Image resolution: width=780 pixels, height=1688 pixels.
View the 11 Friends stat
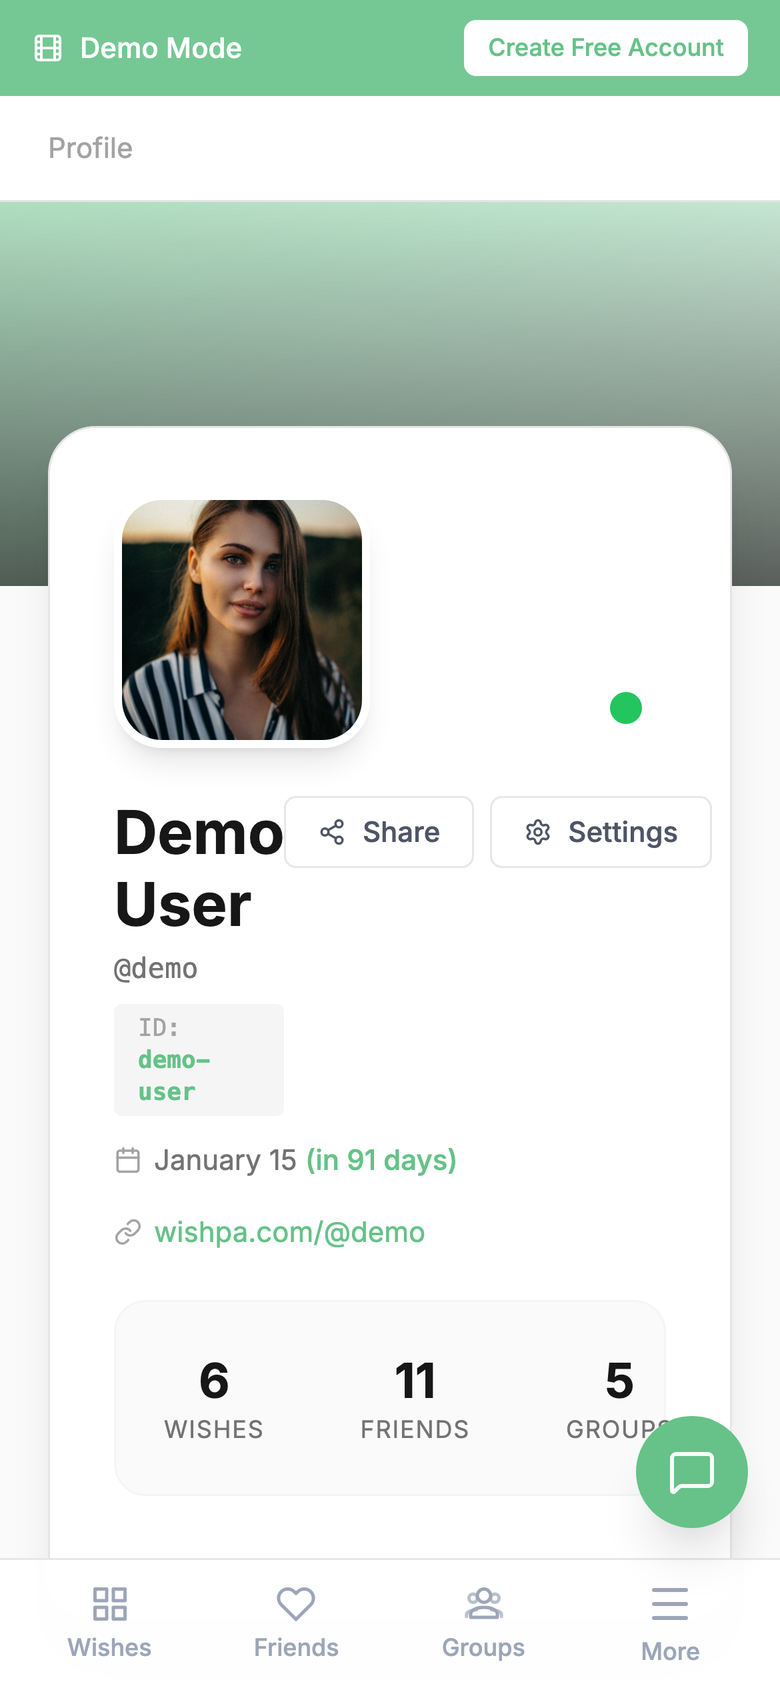415,1398
